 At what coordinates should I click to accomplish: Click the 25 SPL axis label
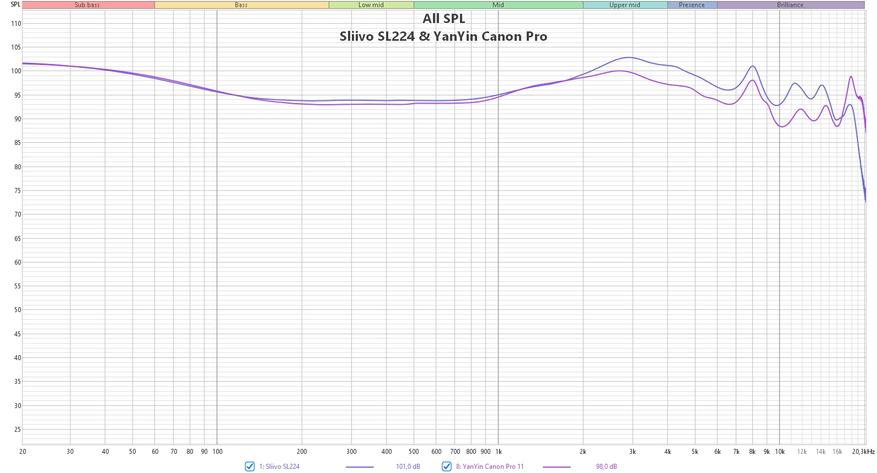[x=17, y=429]
